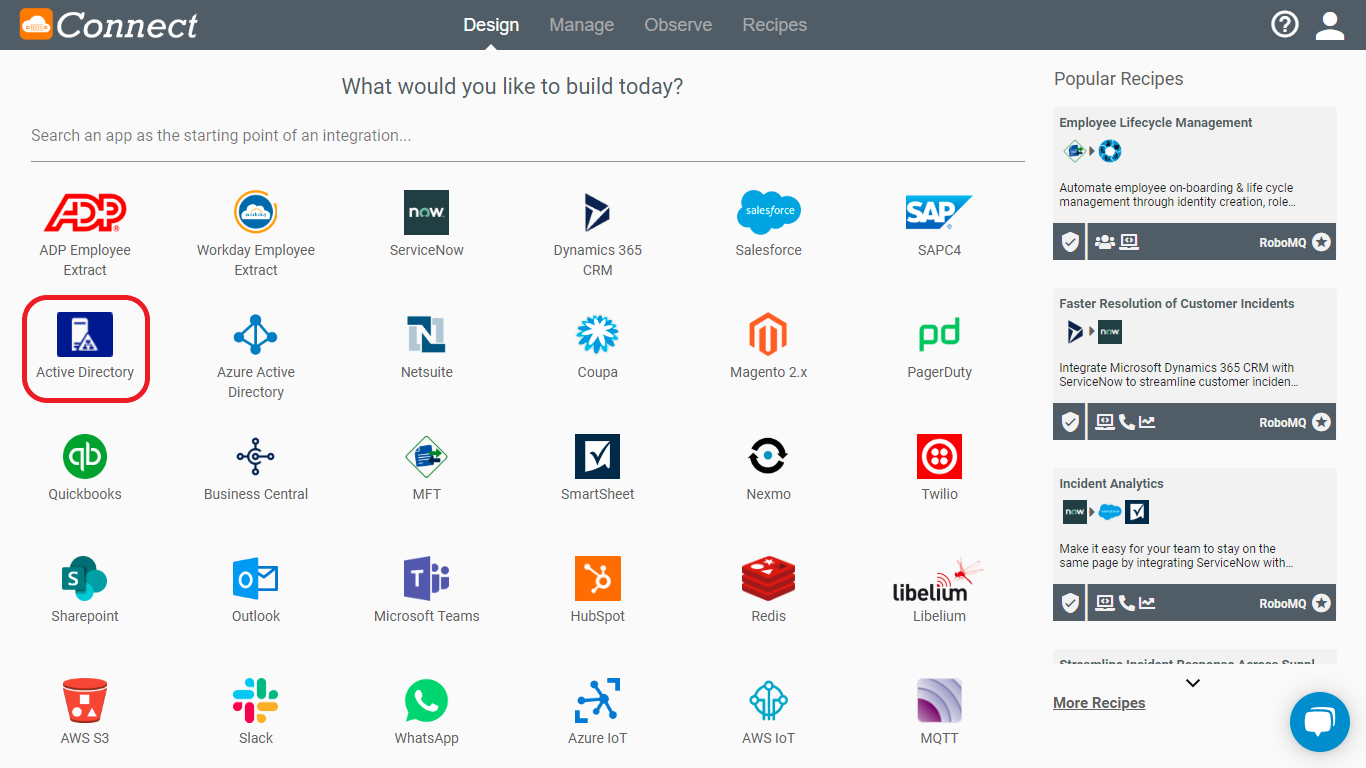Click chart icon on Incident Analytics recipe
This screenshot has height=768, width=1366.
(1147, 603)
